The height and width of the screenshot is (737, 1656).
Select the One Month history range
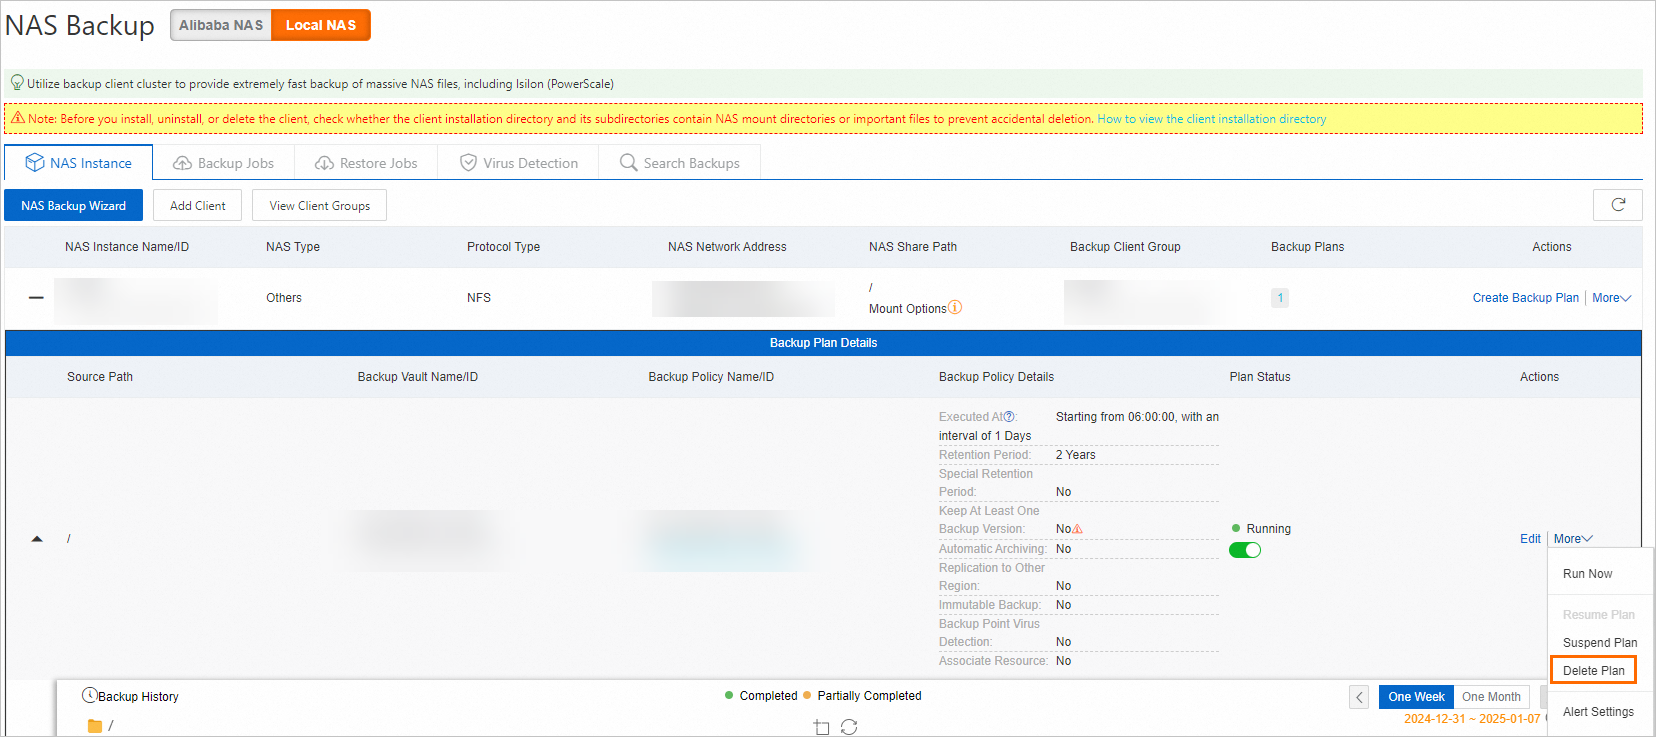(x=1491, y=697)
